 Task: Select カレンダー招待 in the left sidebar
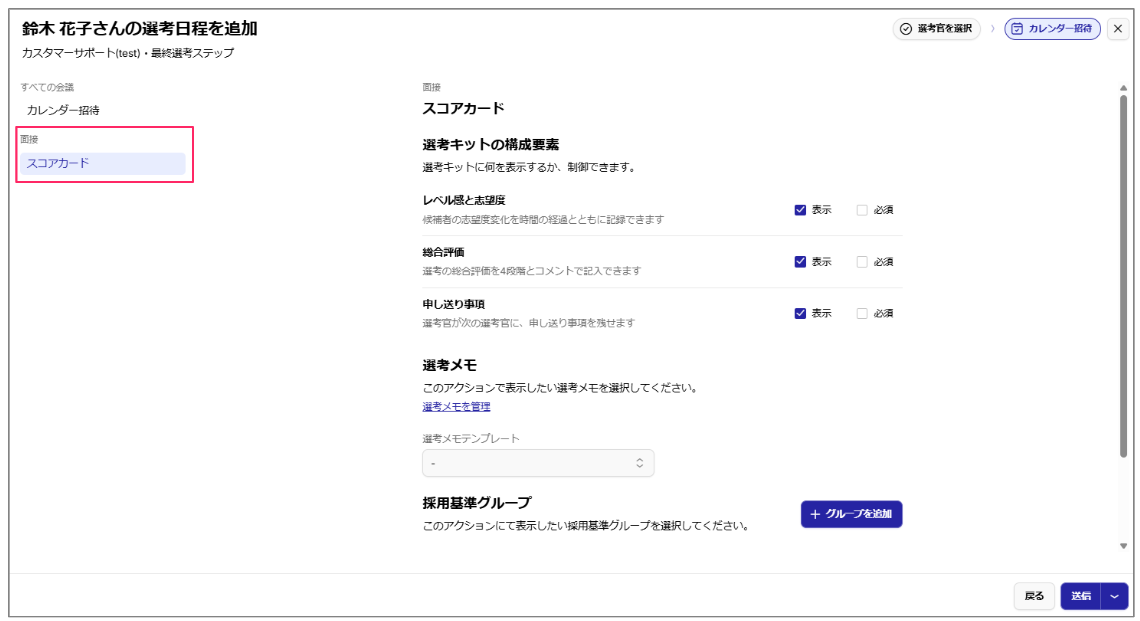pyautogui.click(x=63, y=111)
